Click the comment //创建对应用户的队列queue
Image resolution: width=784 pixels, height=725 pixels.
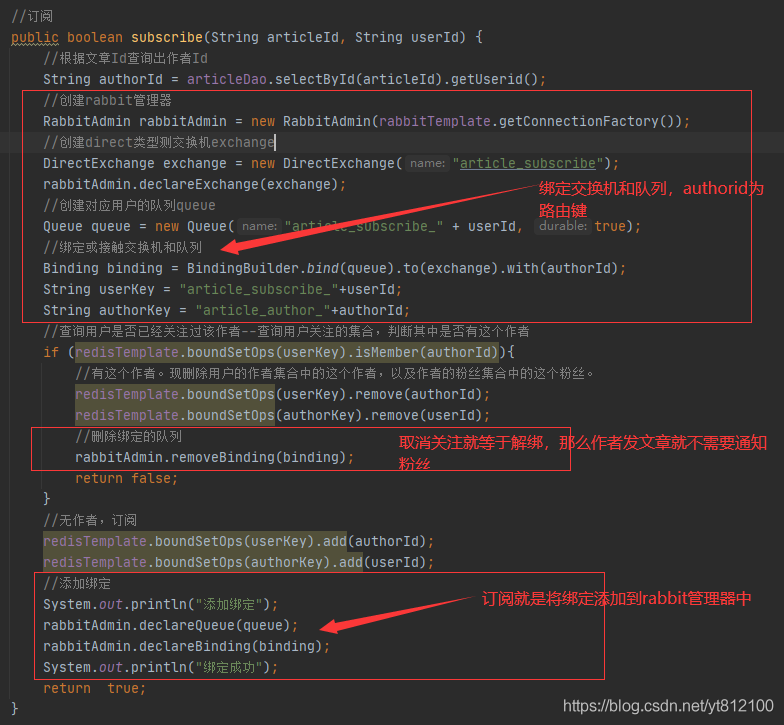pyautogui.click(x=130, y=206)
